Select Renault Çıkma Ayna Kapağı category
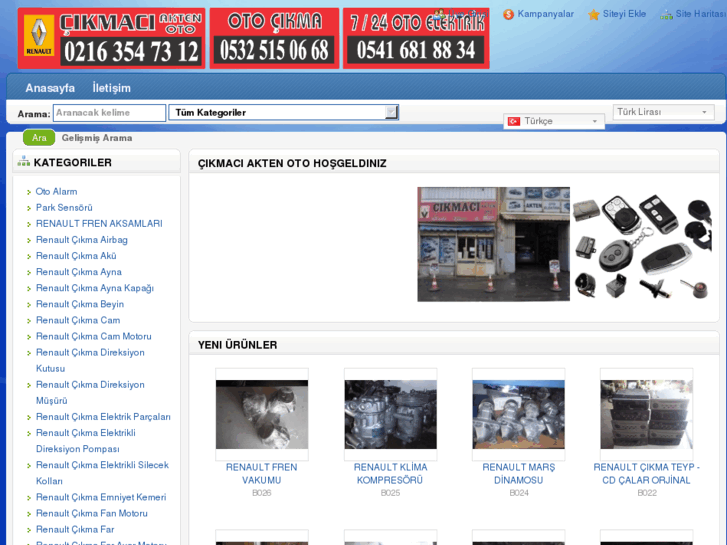The width and height of the screenshot is (727, 545). point(95,288)
